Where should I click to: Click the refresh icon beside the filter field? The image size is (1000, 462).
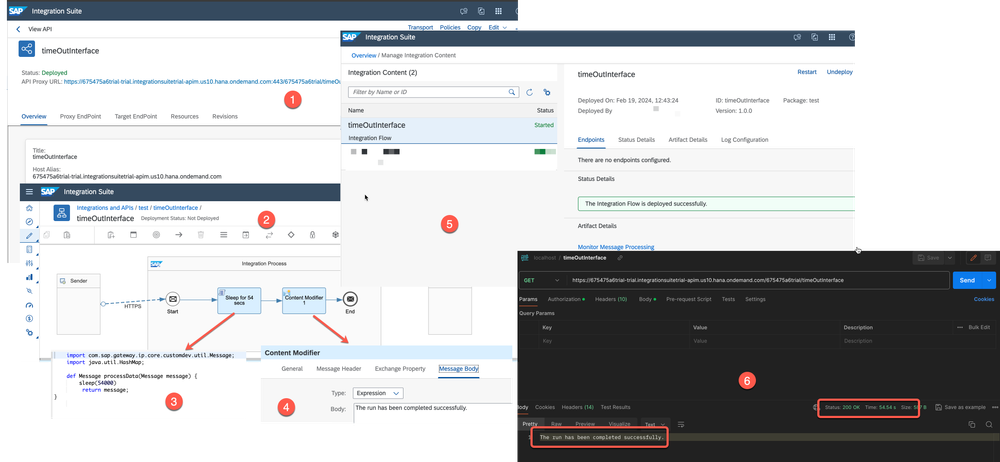(x=529, y=92)
